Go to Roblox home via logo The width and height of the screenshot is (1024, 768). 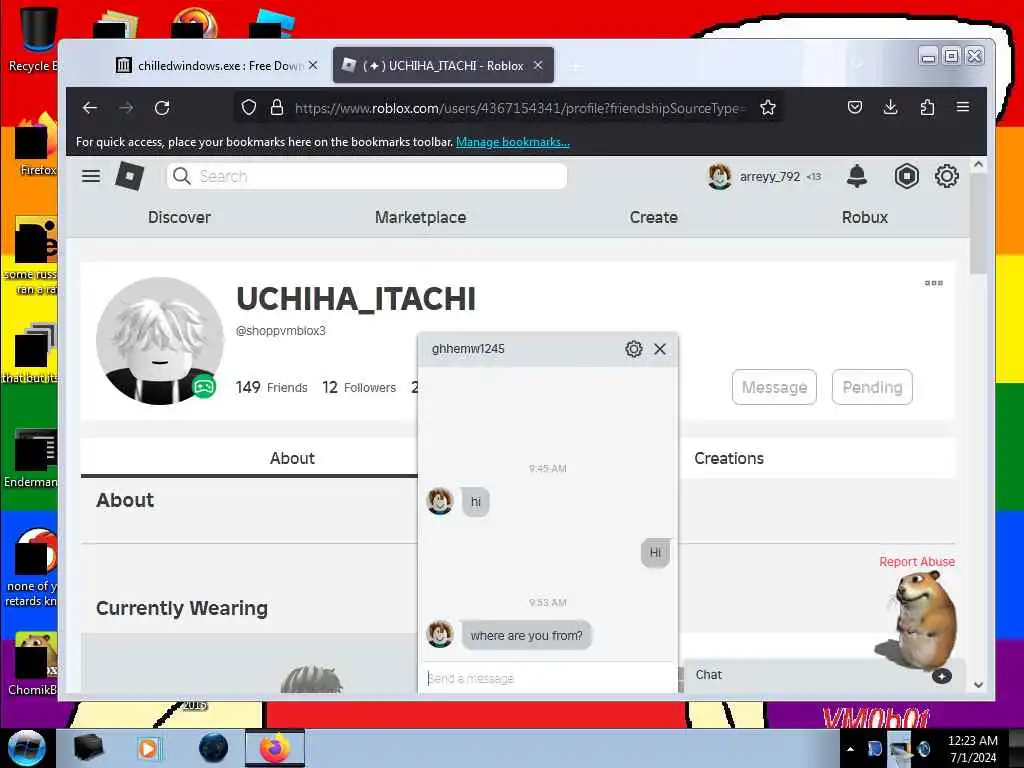coord(130,176)
